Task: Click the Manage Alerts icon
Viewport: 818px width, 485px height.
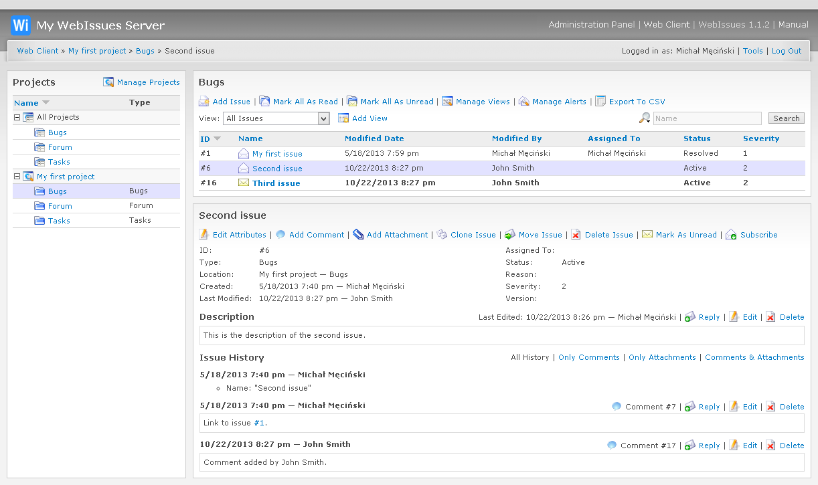Action: (524, 101)
